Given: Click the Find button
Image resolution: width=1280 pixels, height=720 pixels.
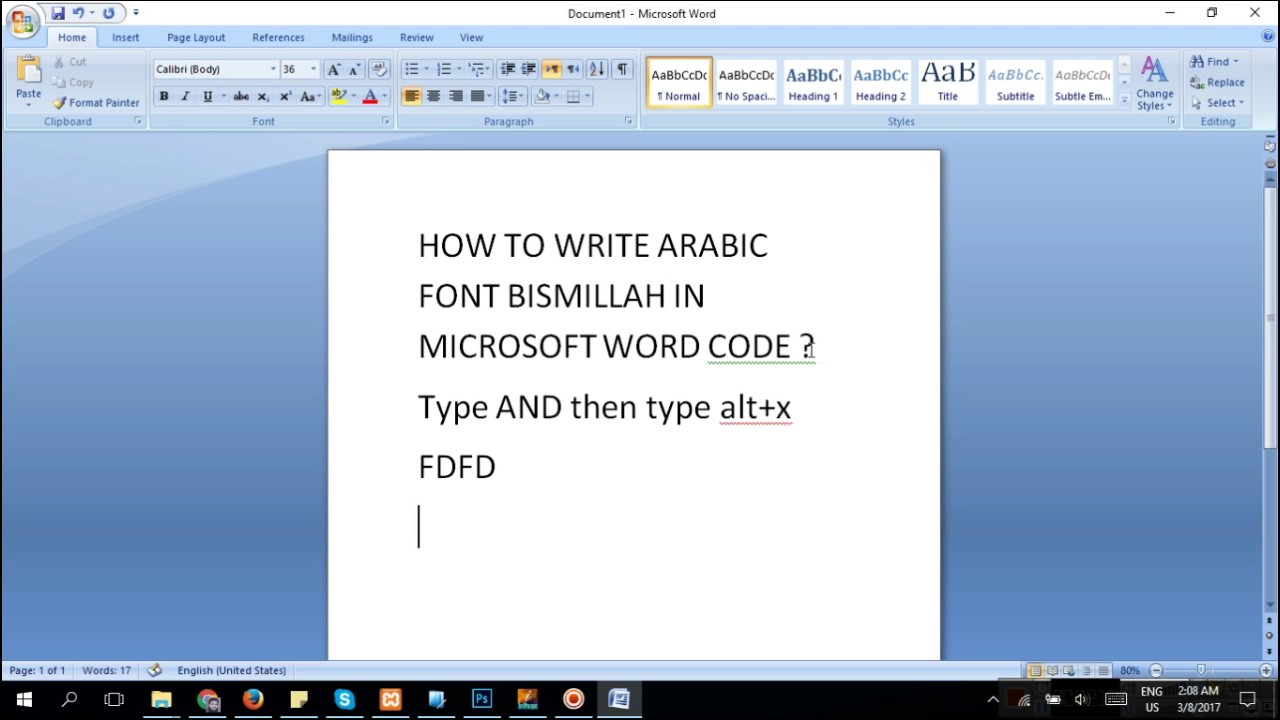Looking at the screenshot, I should (1215, 62).
